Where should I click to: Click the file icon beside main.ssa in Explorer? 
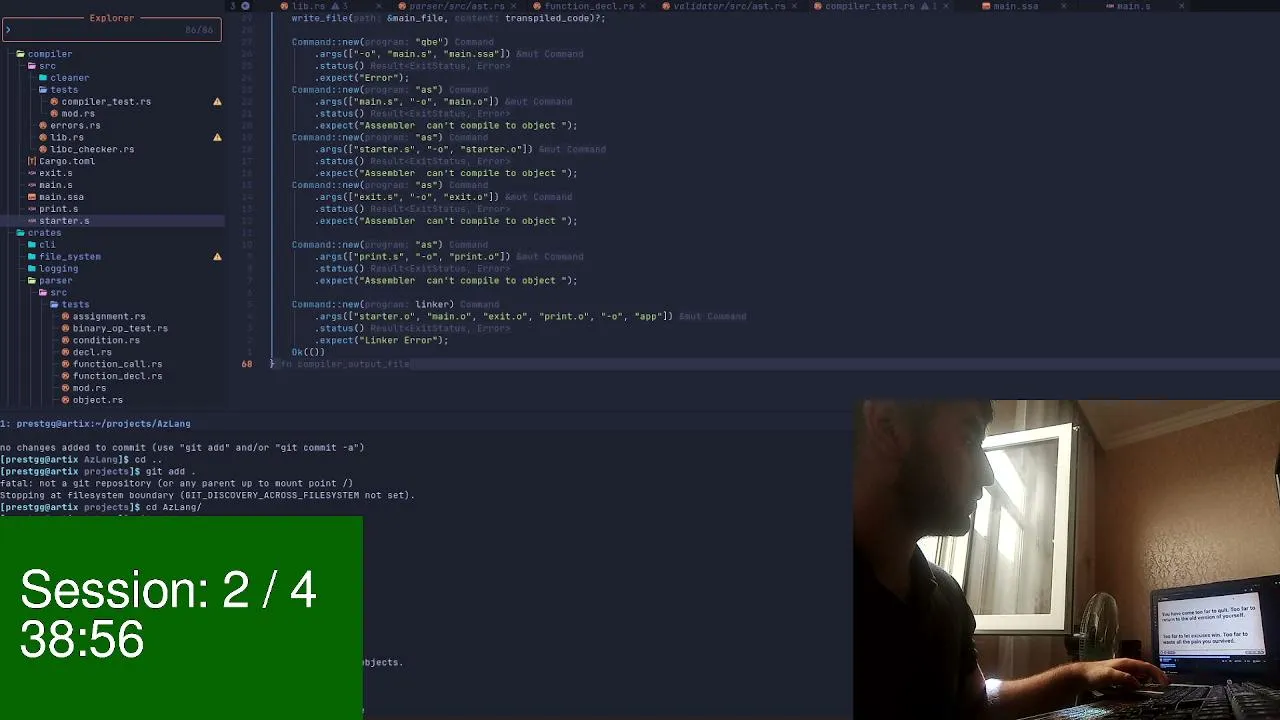pos(32,197)
